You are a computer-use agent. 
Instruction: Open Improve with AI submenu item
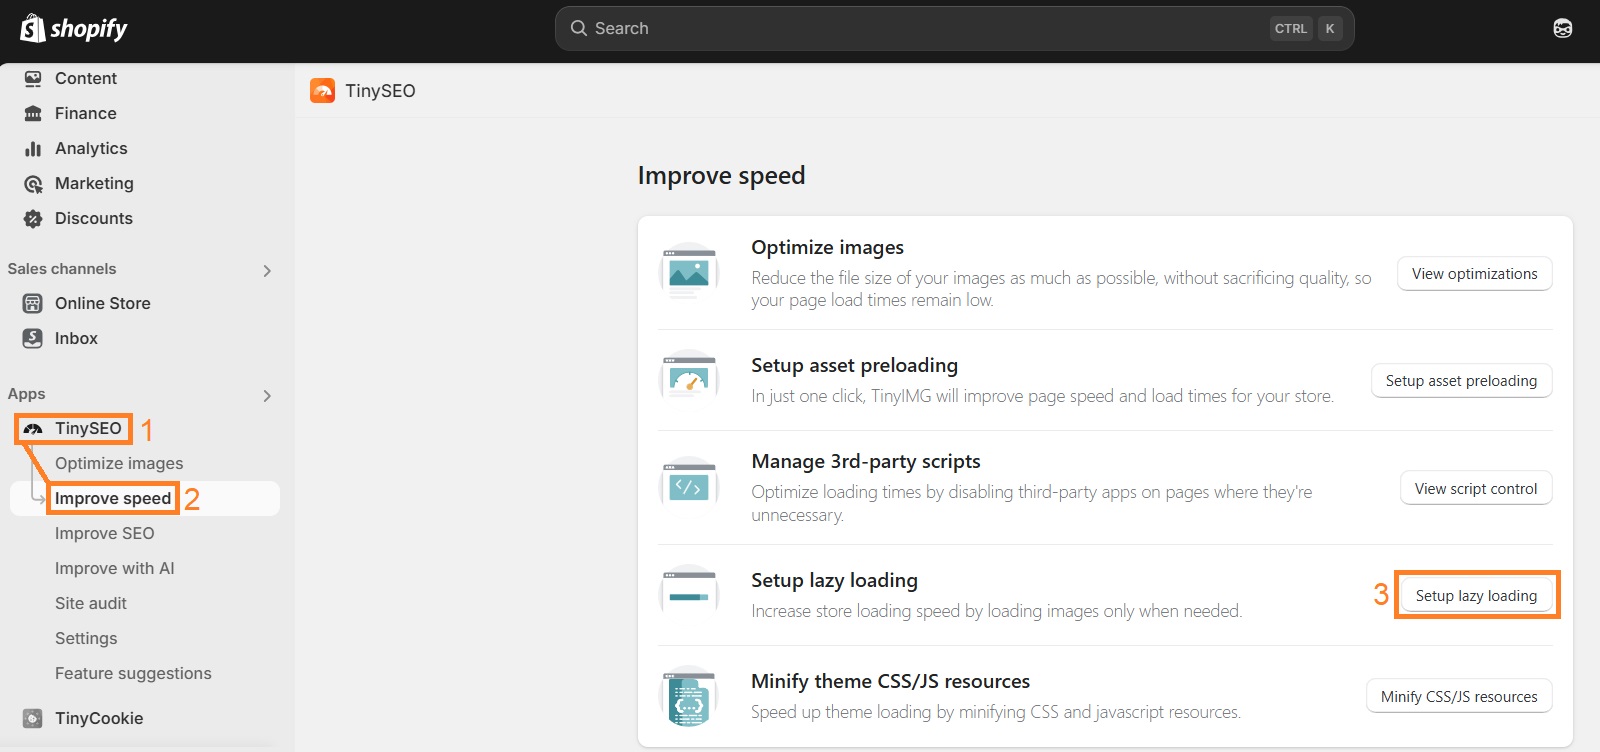pos(114,568)
